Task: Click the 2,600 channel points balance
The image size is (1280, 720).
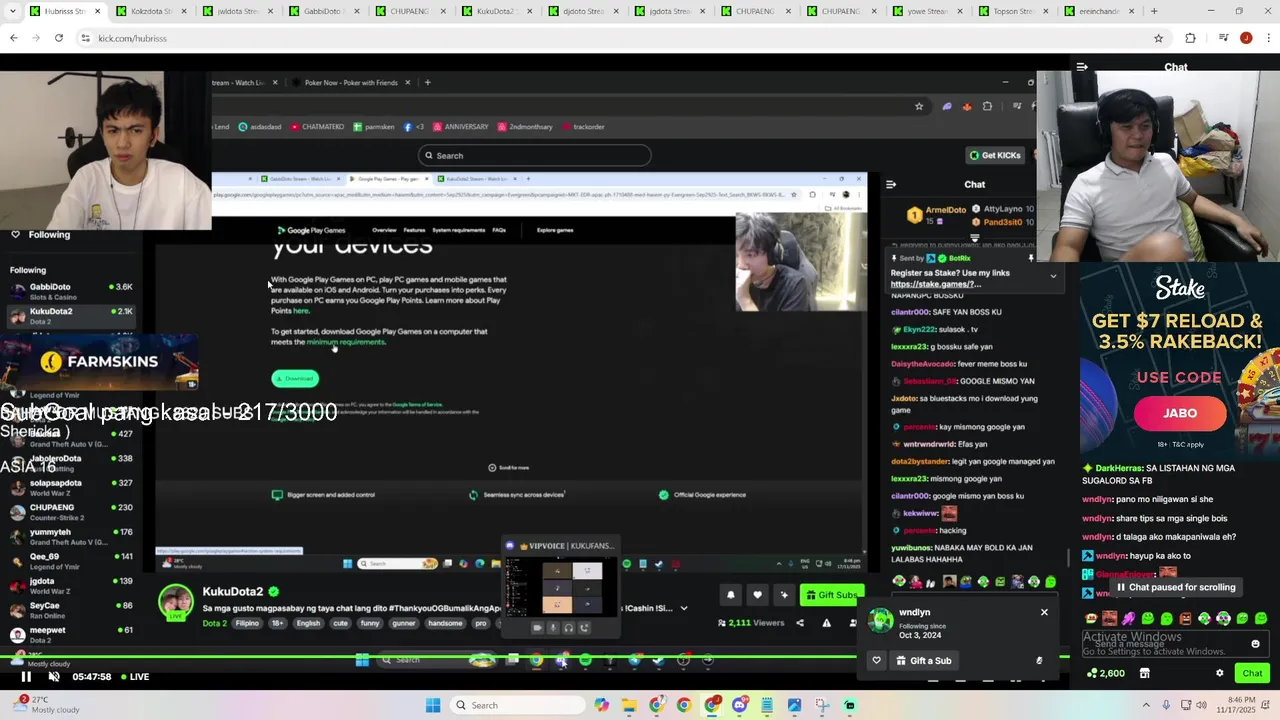Action: tap(1105, 673)
